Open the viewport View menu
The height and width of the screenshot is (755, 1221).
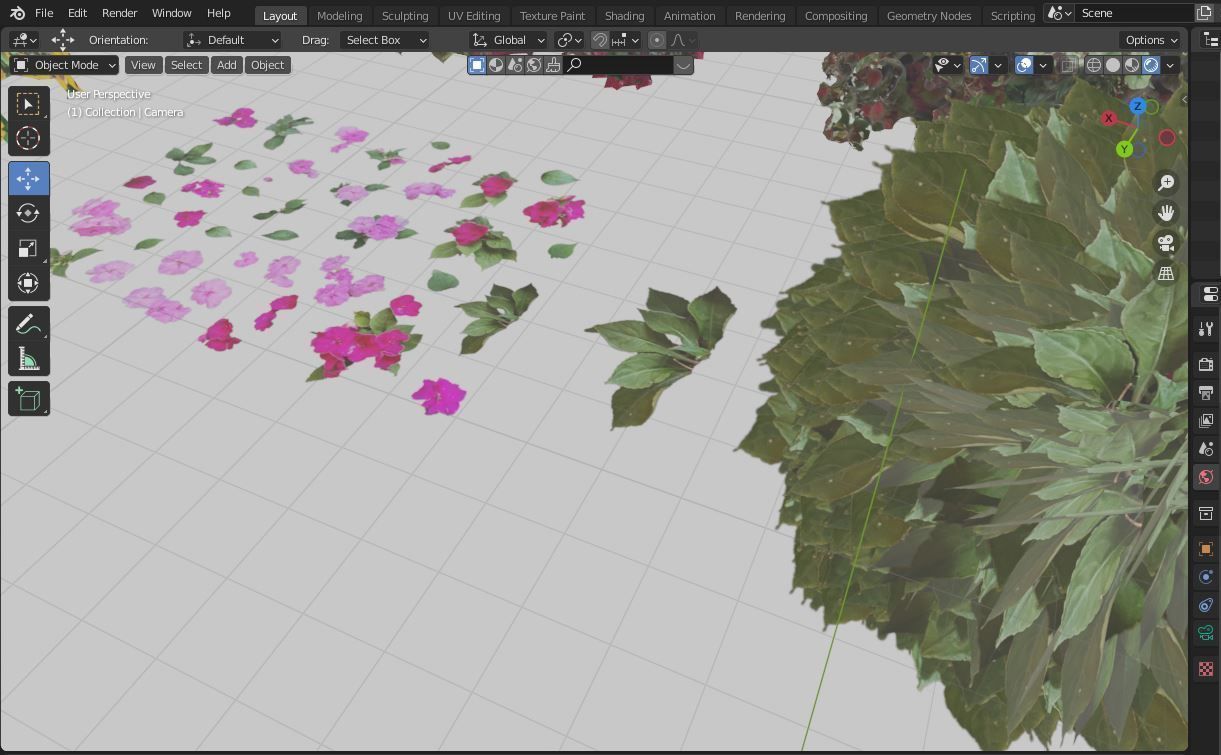coord(143,65)
